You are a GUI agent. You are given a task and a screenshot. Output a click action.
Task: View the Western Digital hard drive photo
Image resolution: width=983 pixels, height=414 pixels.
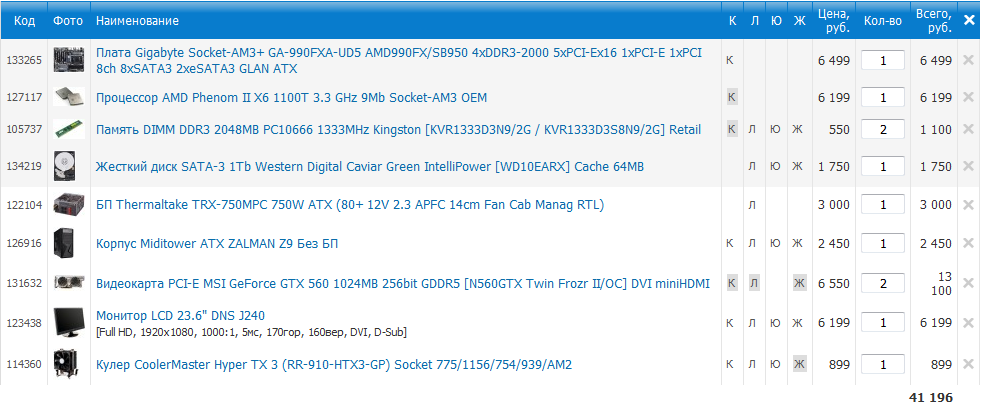pos(66,166)
